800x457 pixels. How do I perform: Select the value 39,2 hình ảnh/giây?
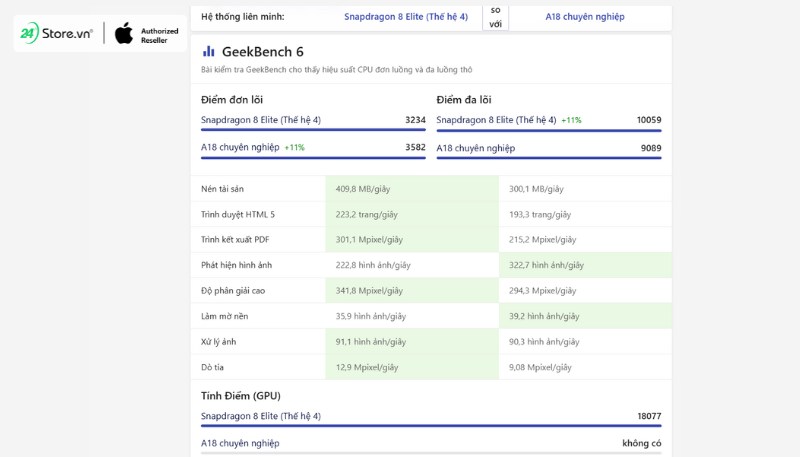coord(544,316)
